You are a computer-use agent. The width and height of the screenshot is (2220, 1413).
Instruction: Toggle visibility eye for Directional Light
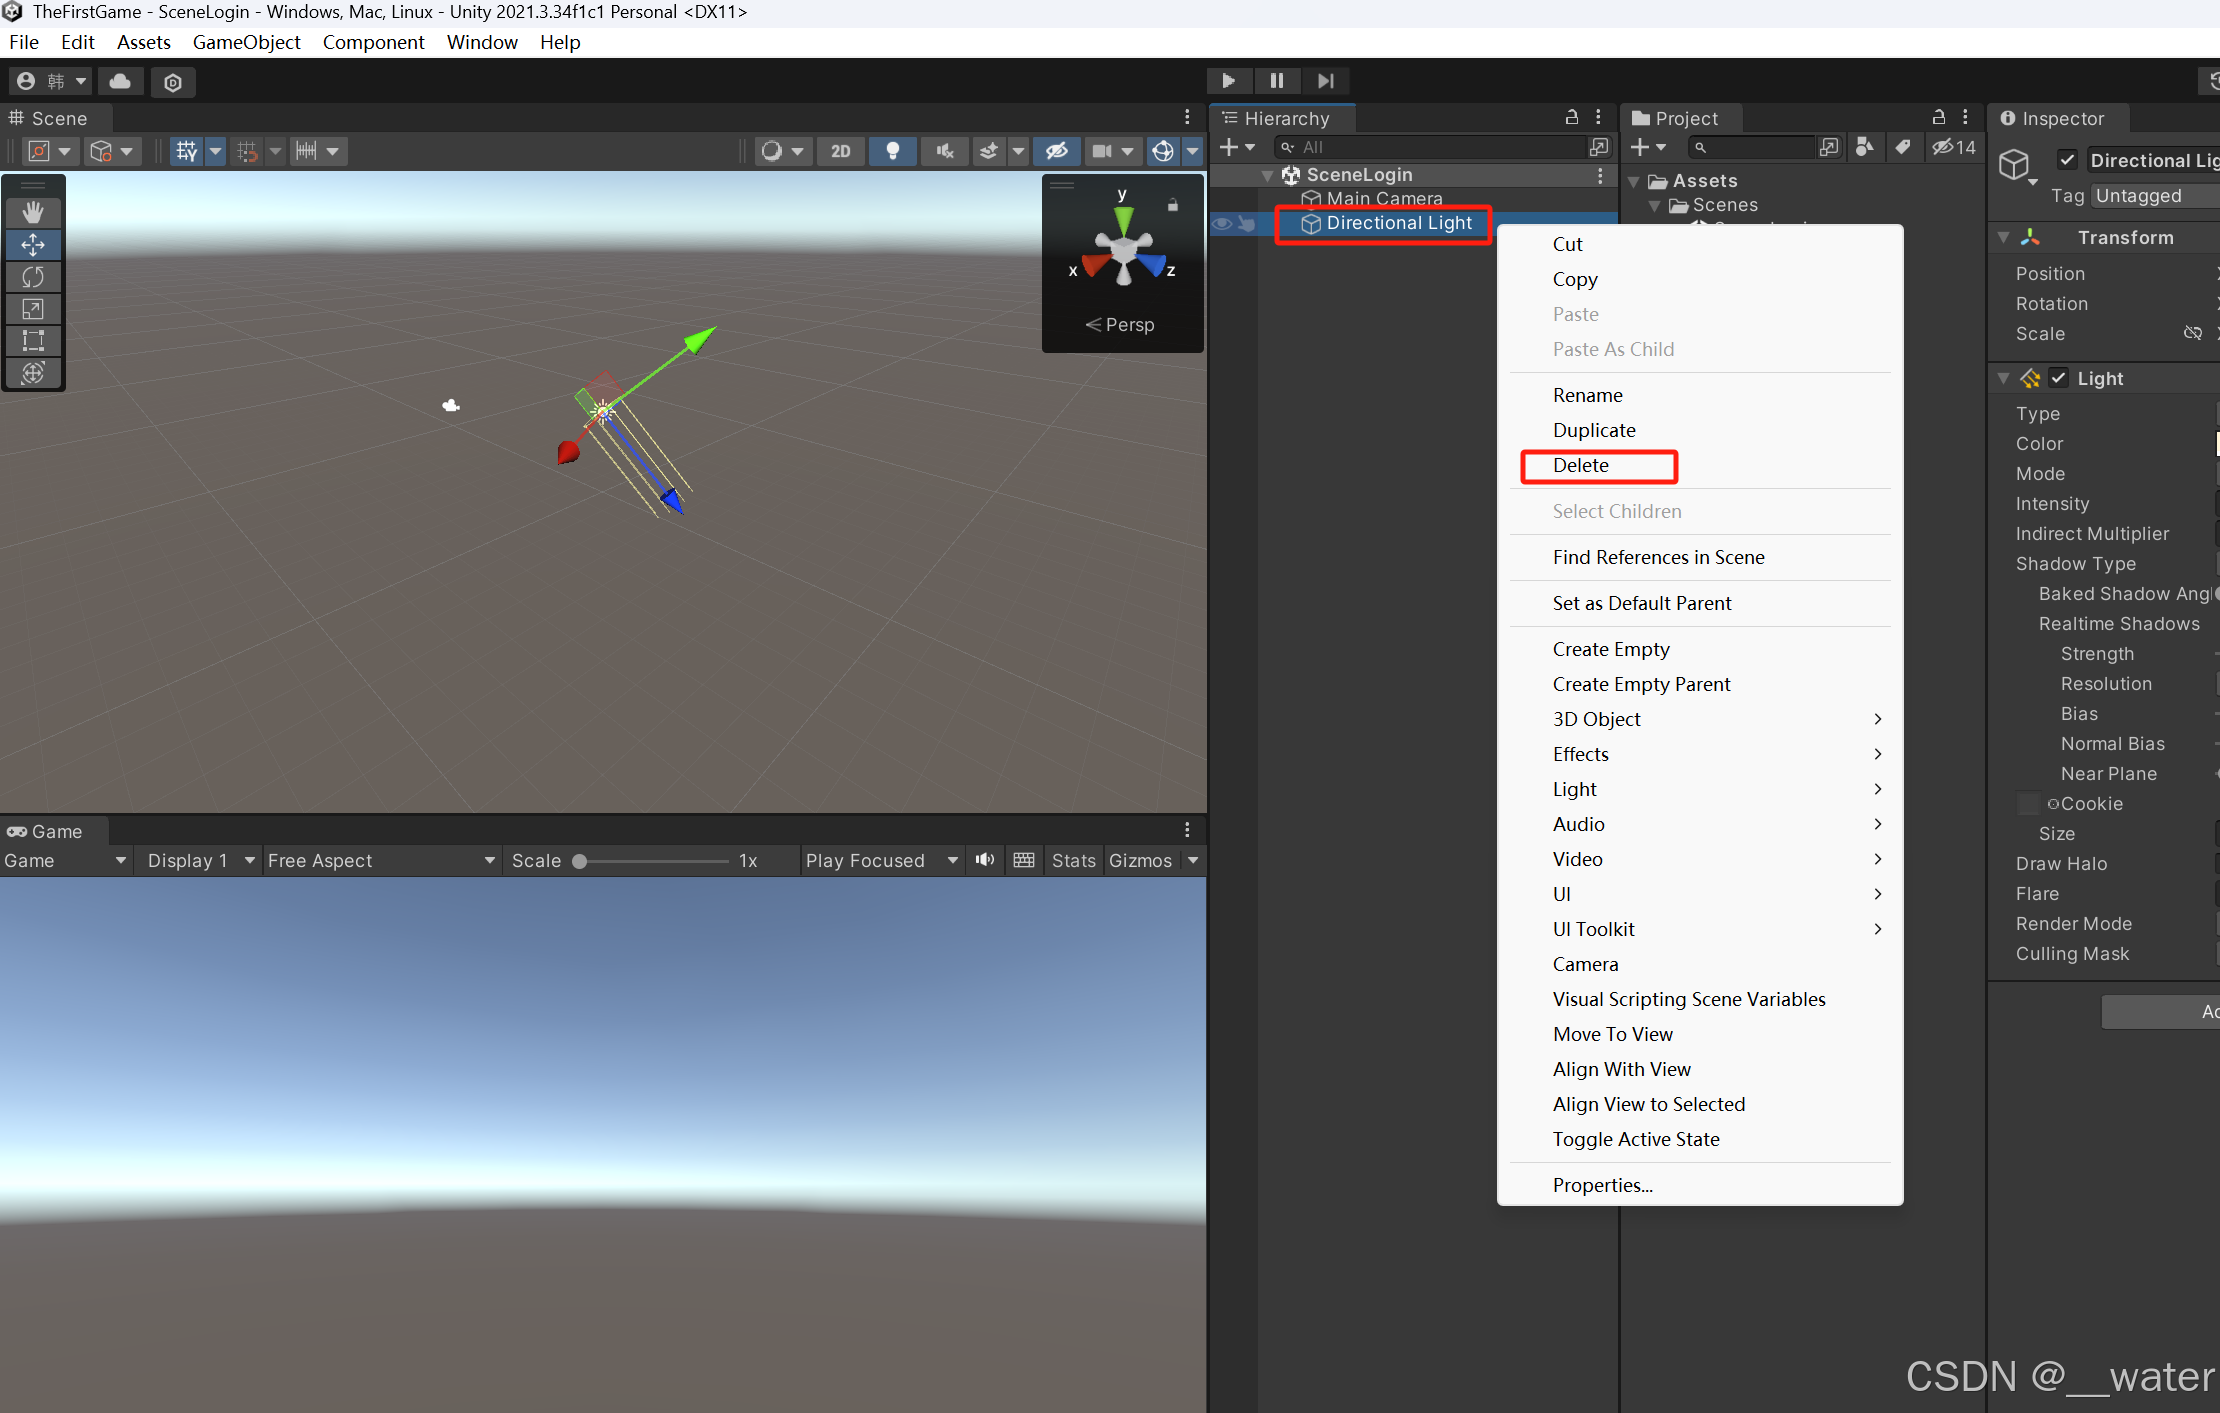pyautogui.click(x=1222, y=223)
